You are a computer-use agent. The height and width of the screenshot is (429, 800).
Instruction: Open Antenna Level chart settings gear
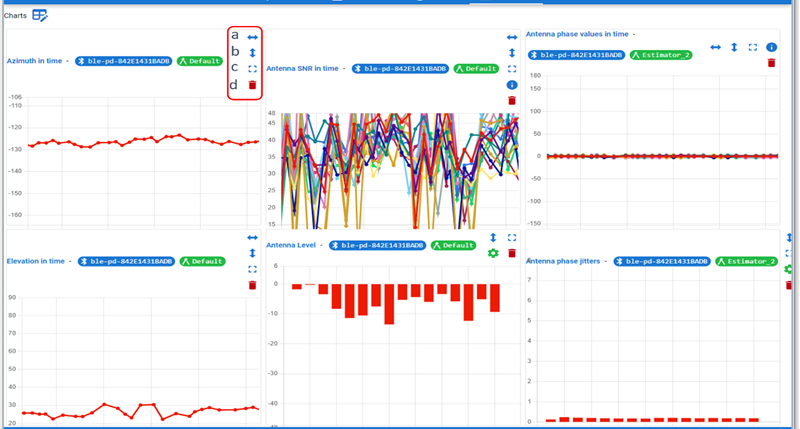[x=493, y=253]
